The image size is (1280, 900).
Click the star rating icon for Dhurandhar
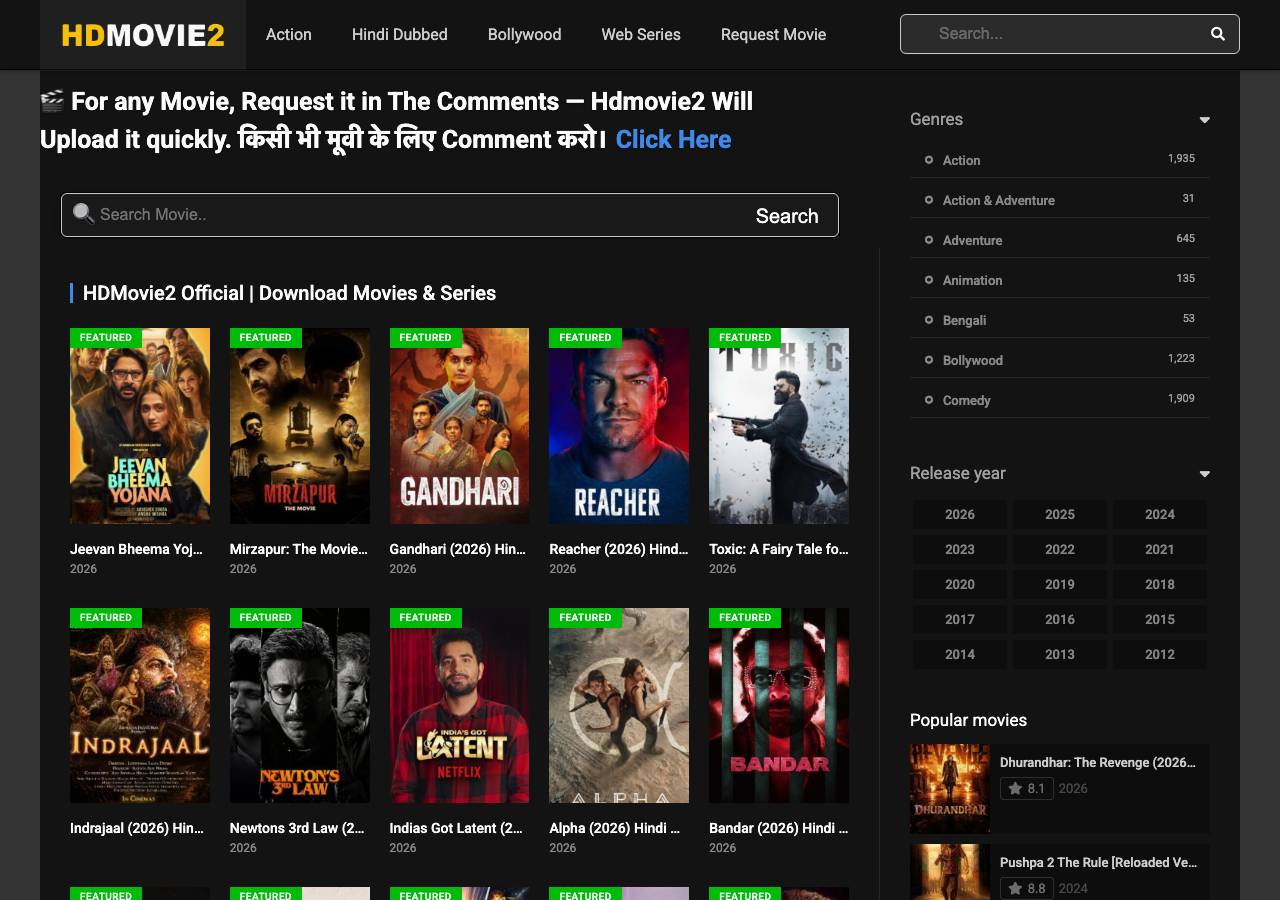(1015, 788)
